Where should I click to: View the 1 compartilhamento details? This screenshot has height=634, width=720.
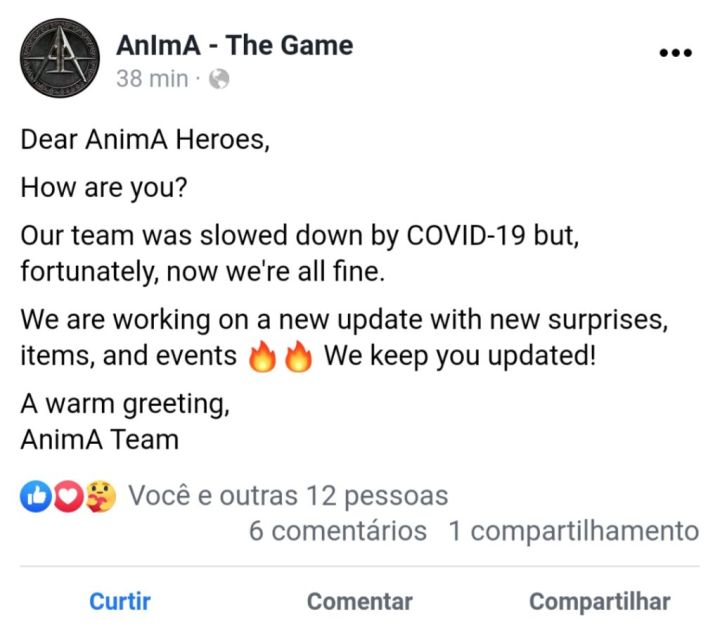pyautogui.click(x=574, y=531)
